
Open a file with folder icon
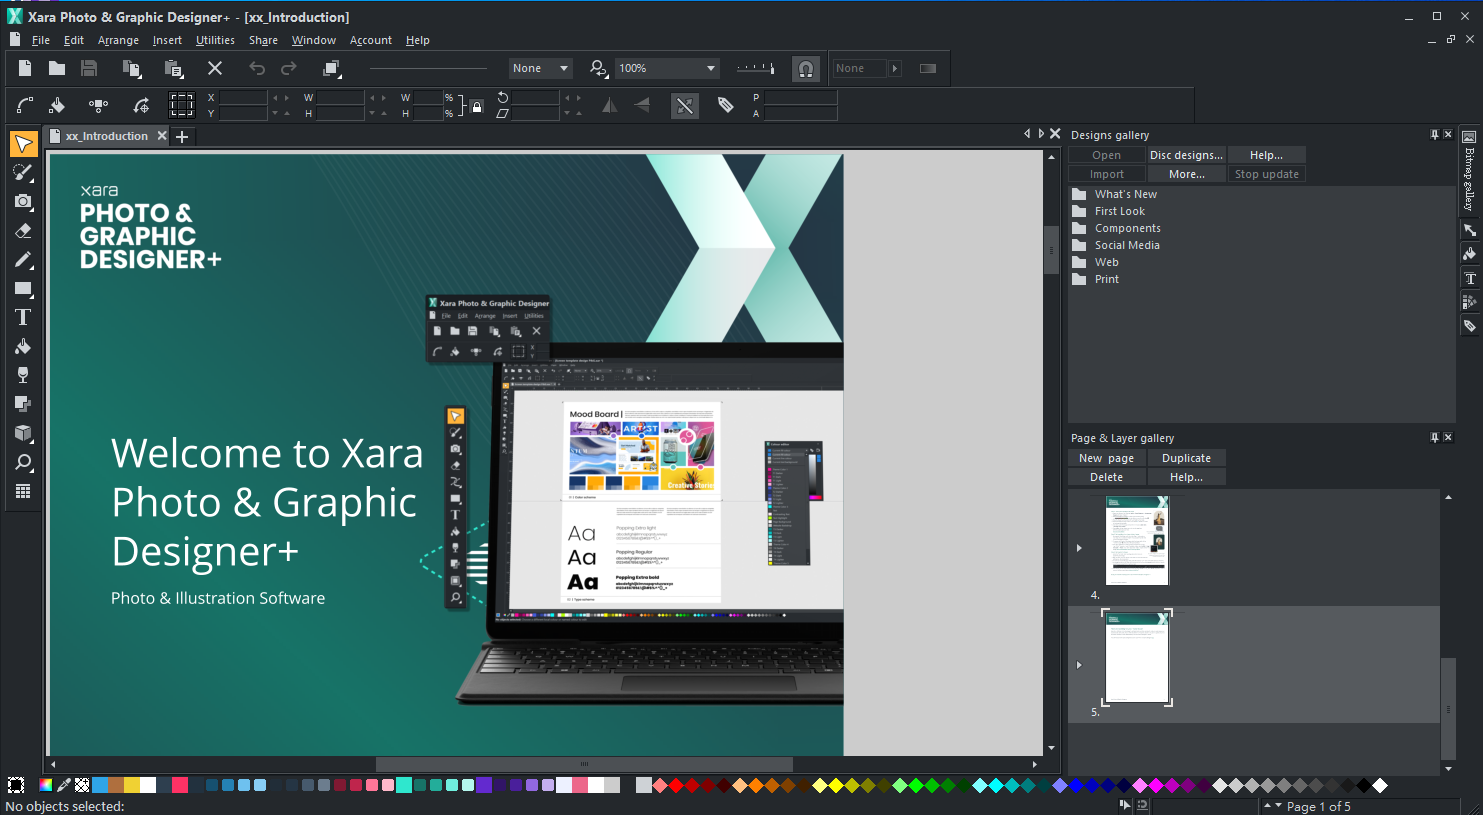pyautogui.click(x=57, y=68)
